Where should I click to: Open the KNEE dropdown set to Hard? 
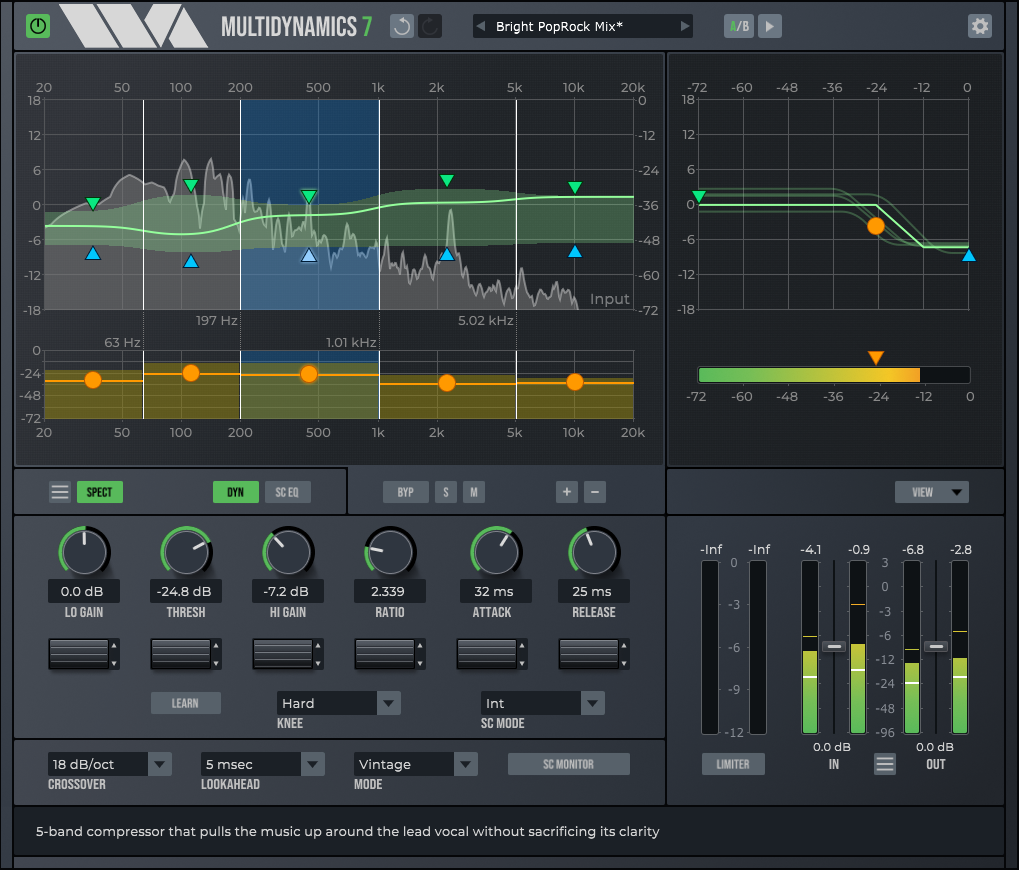coord(338,703)
